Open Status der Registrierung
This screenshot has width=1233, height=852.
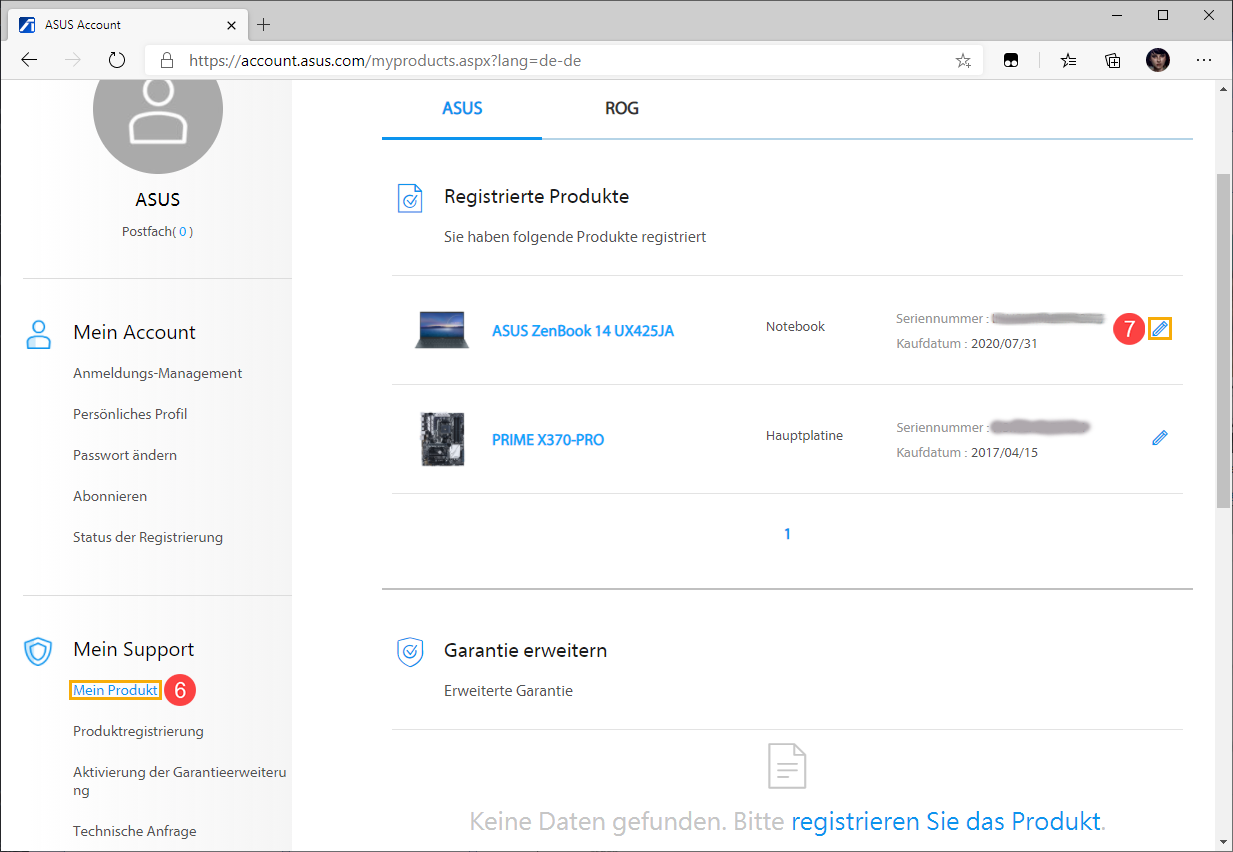coord(148,537)
